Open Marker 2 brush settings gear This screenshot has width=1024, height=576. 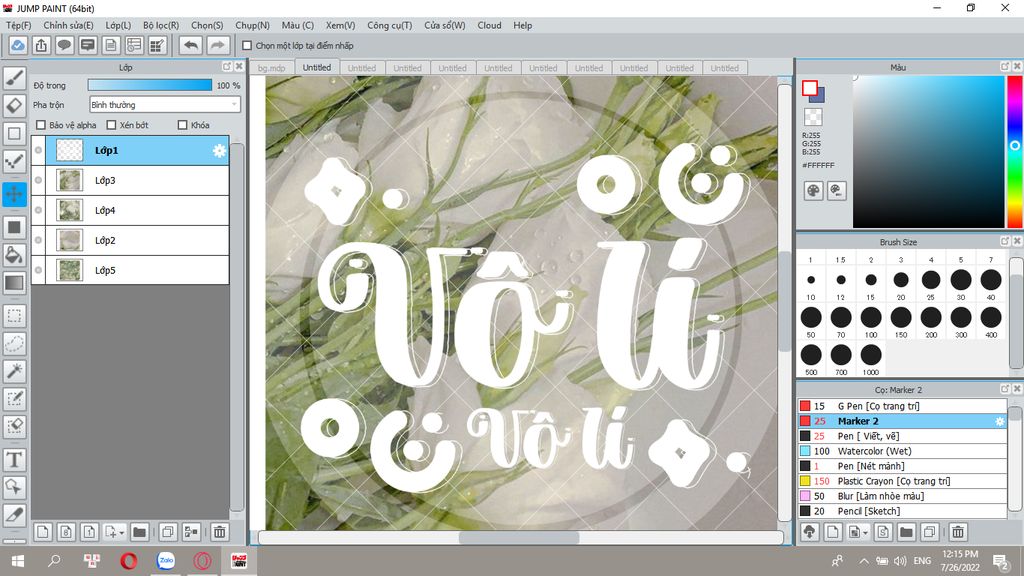(999, 421)
